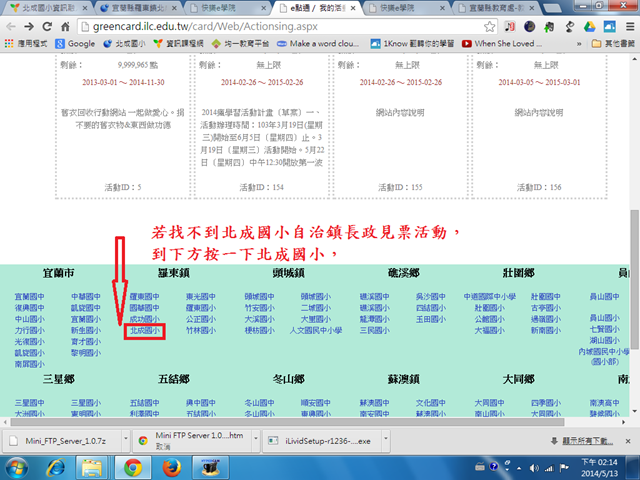Open the 羅東國中 school link

(x=144, y=297)
